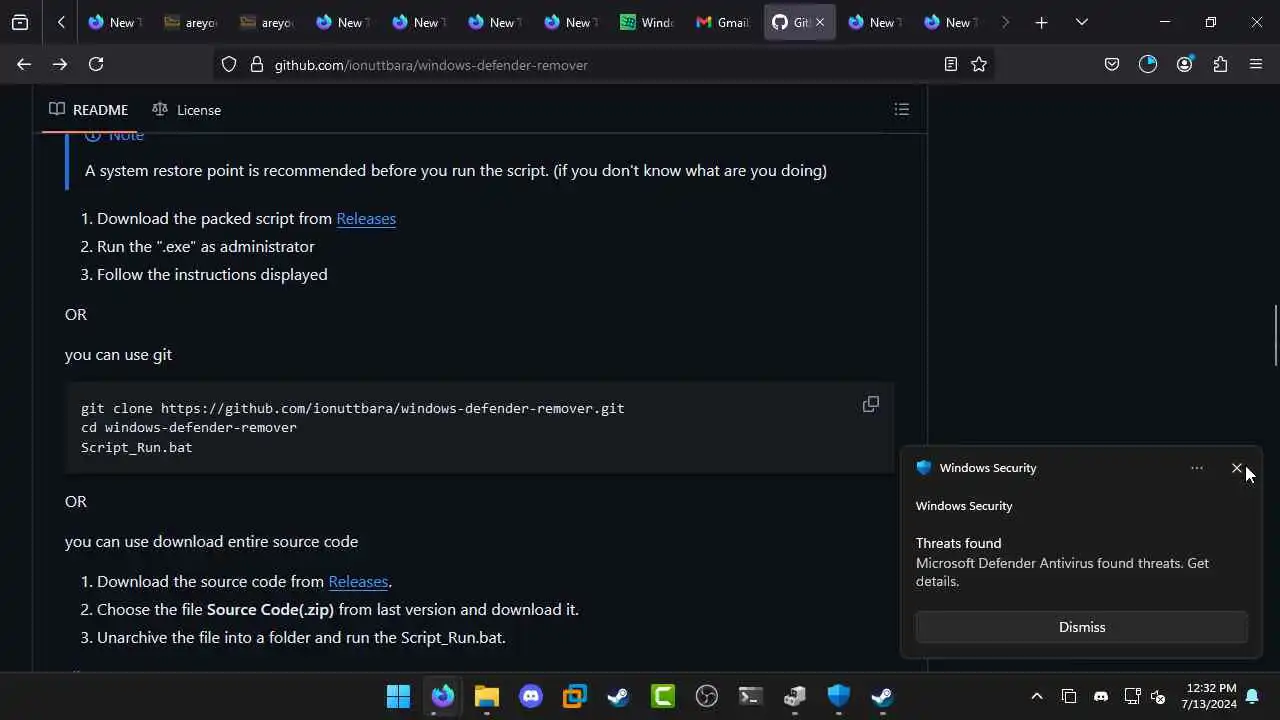Go back one page
The width and height of the screenshot is (1280, 720).
point(24,64)
